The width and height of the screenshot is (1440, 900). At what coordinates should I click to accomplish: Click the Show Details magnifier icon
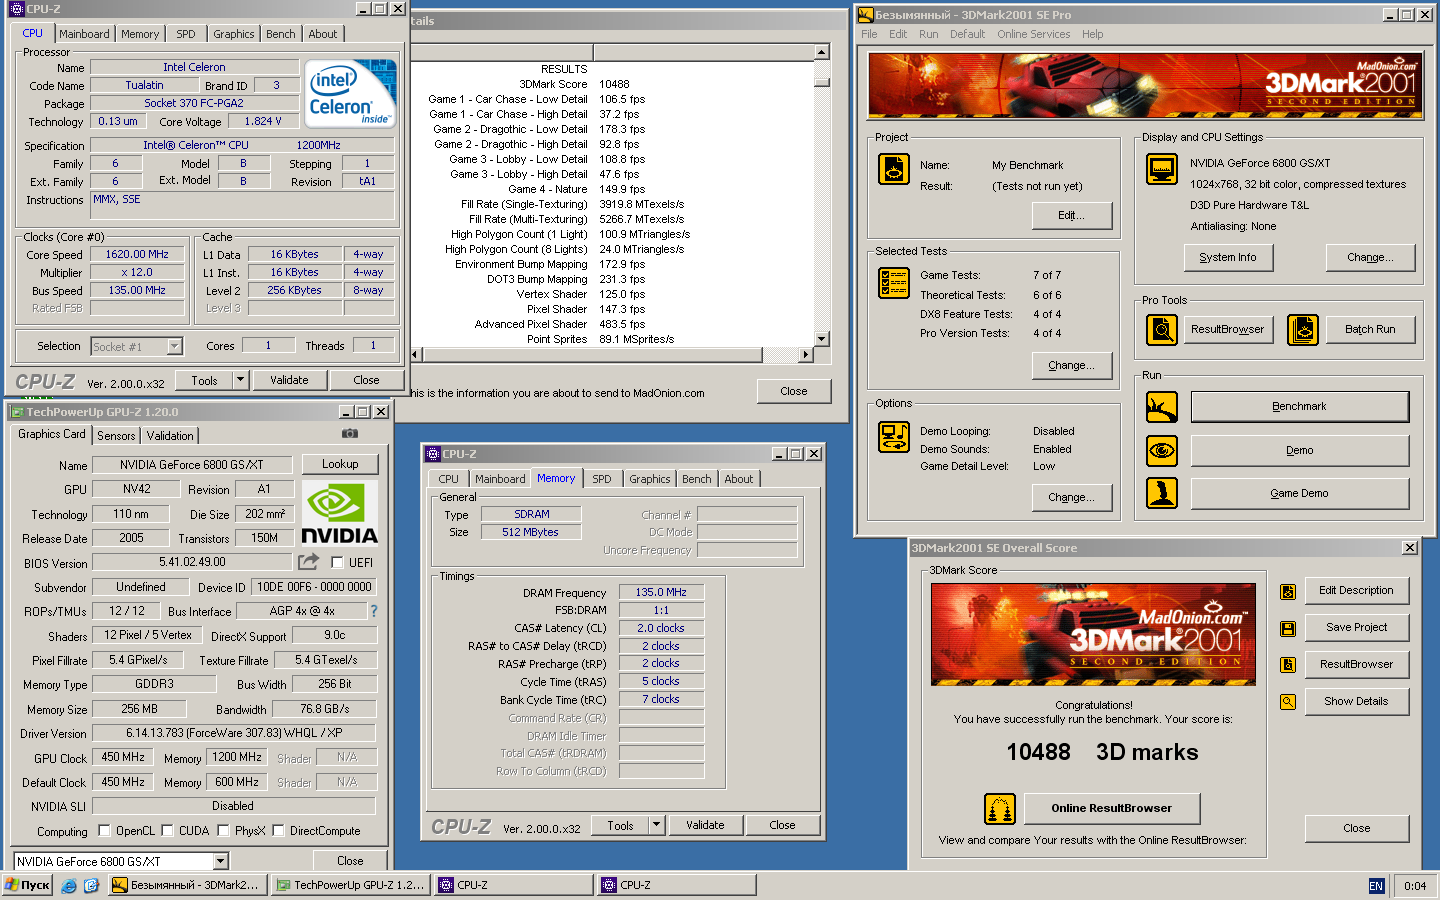[x=1288, y=702]
